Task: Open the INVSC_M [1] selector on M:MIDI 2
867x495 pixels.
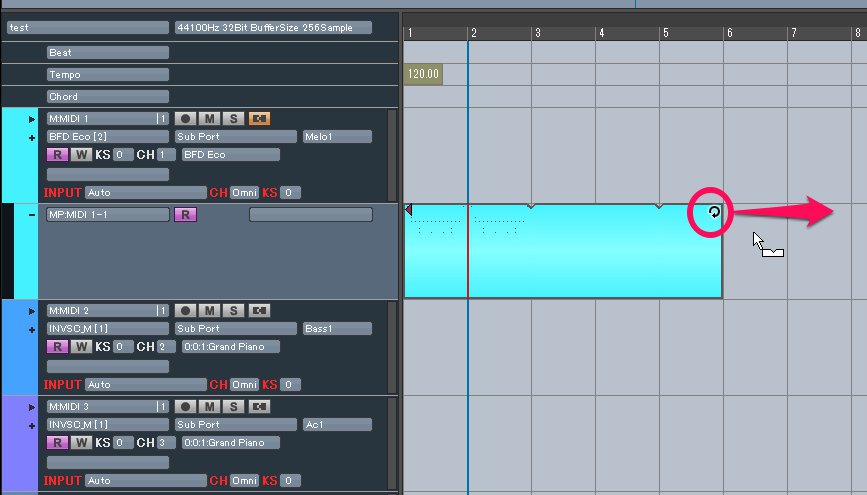Action: (108, 329)
